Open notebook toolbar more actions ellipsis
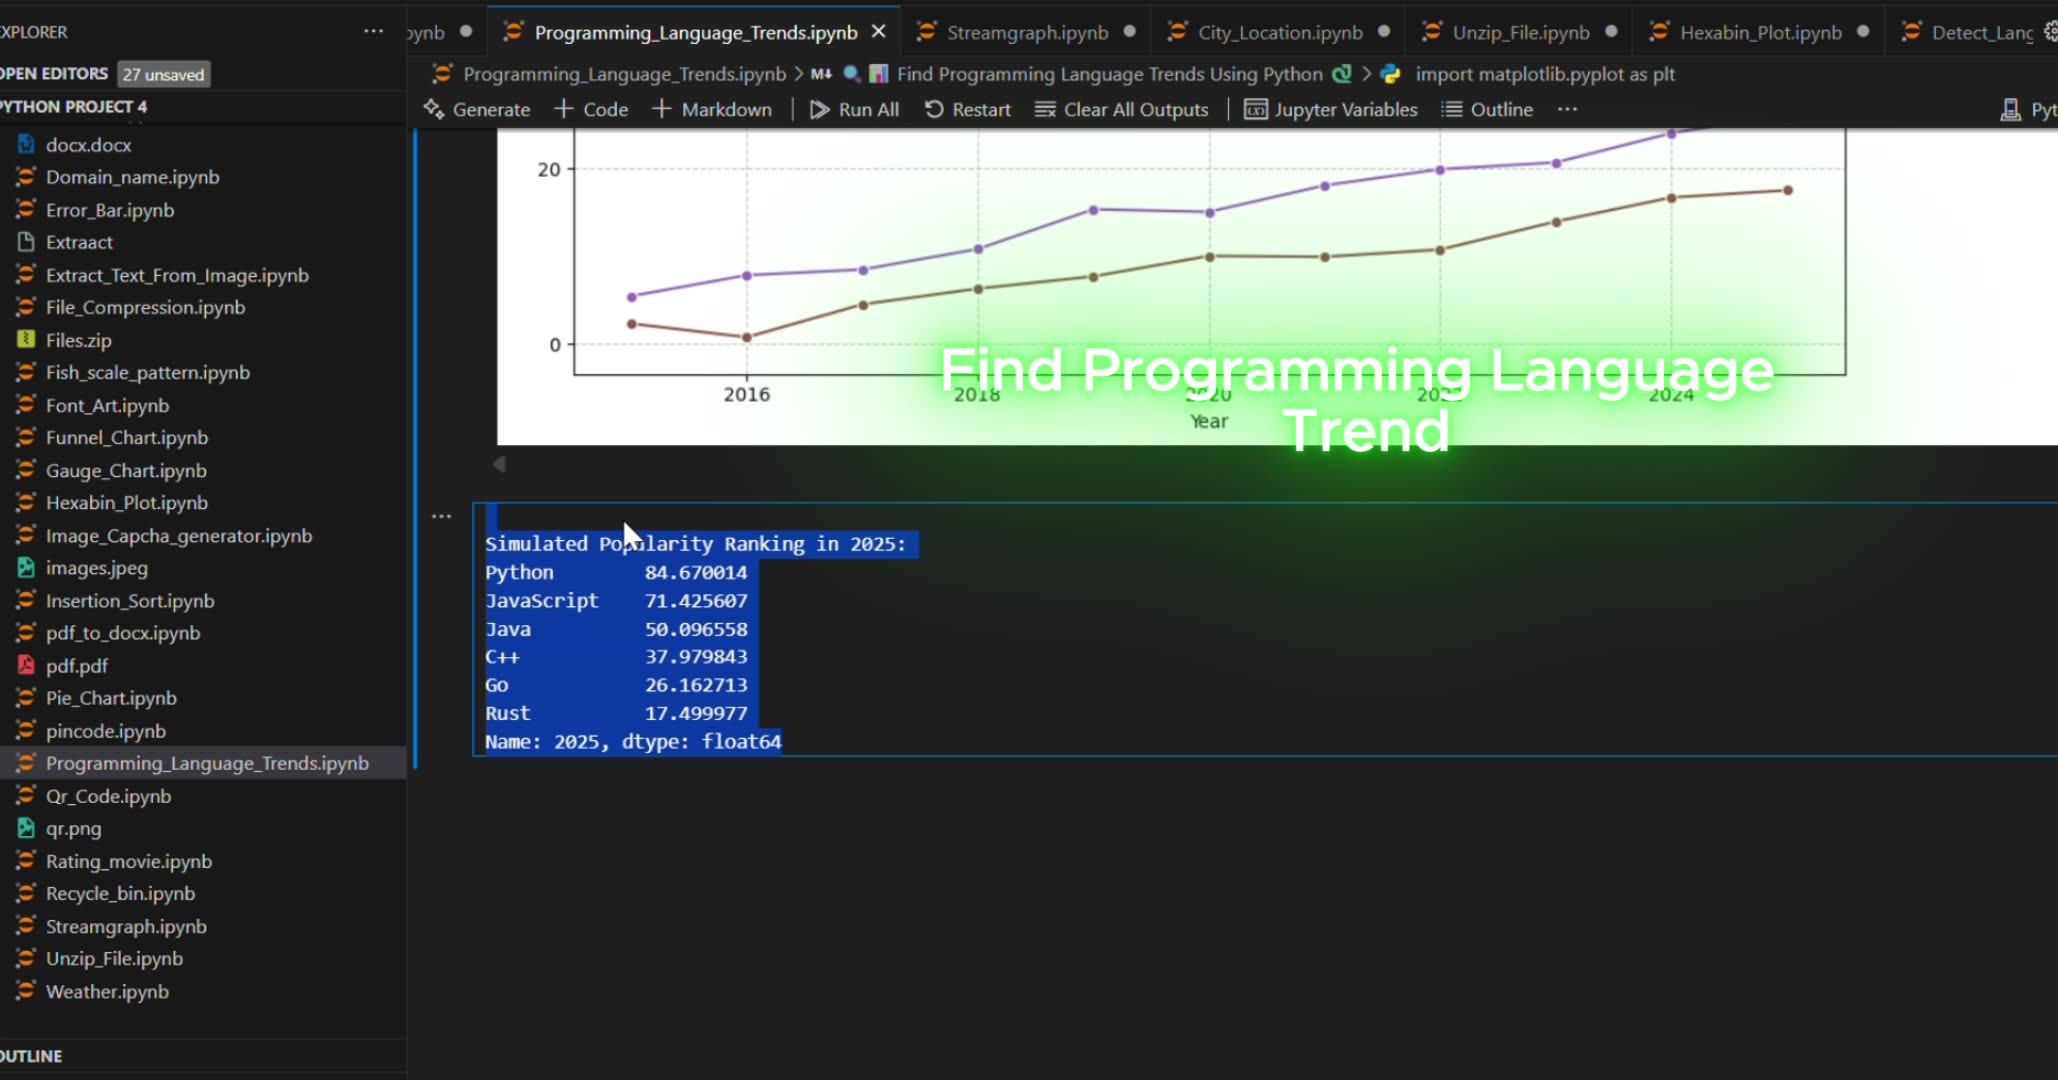The width and height of the screenshot is (2058, 1080). click(1567, 109)
